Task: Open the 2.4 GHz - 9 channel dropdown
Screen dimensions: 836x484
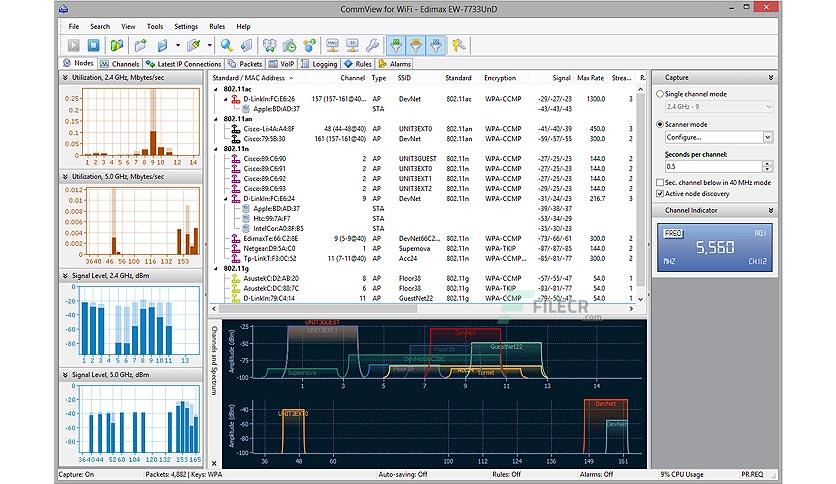Action: (x=718, y=107)
